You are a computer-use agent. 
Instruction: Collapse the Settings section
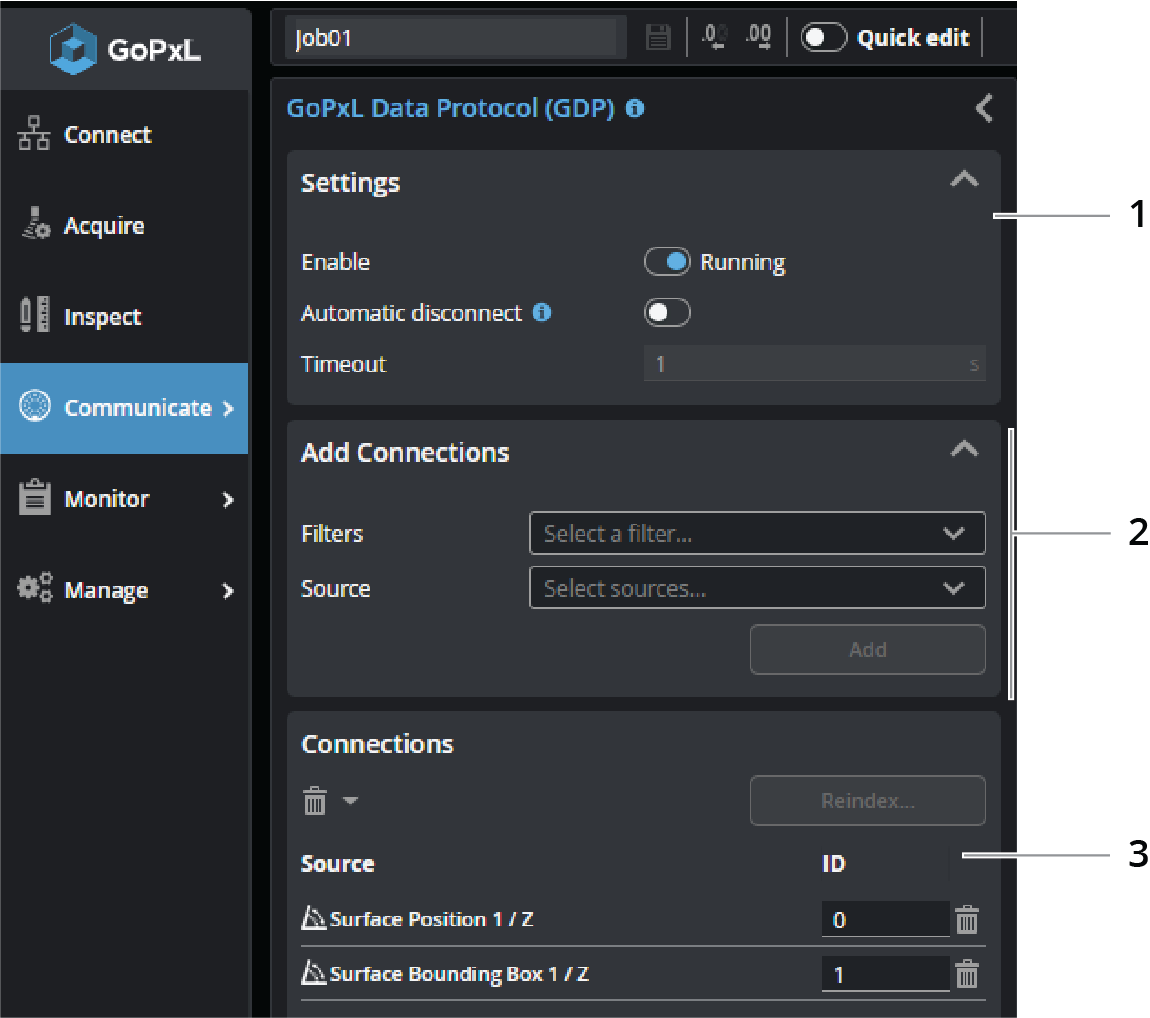[x=964, y=181]
